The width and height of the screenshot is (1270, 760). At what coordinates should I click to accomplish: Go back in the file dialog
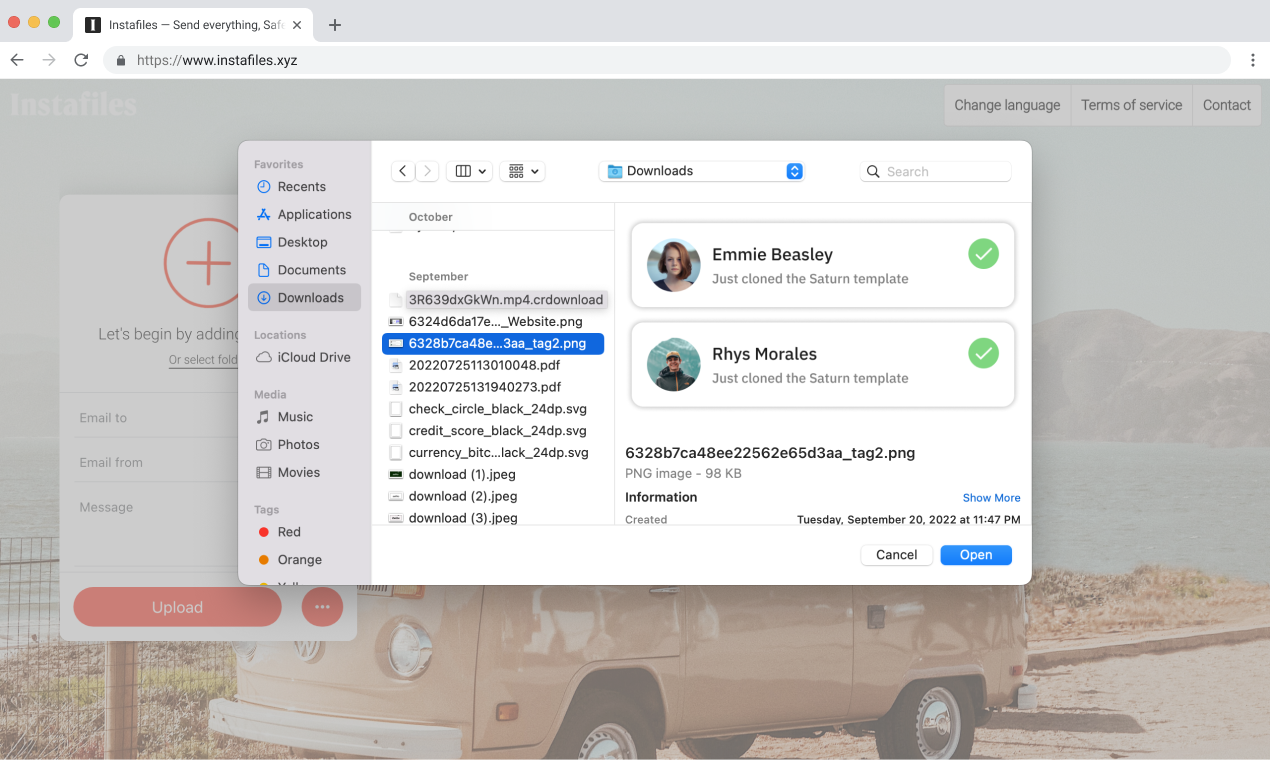click(403, 171)
